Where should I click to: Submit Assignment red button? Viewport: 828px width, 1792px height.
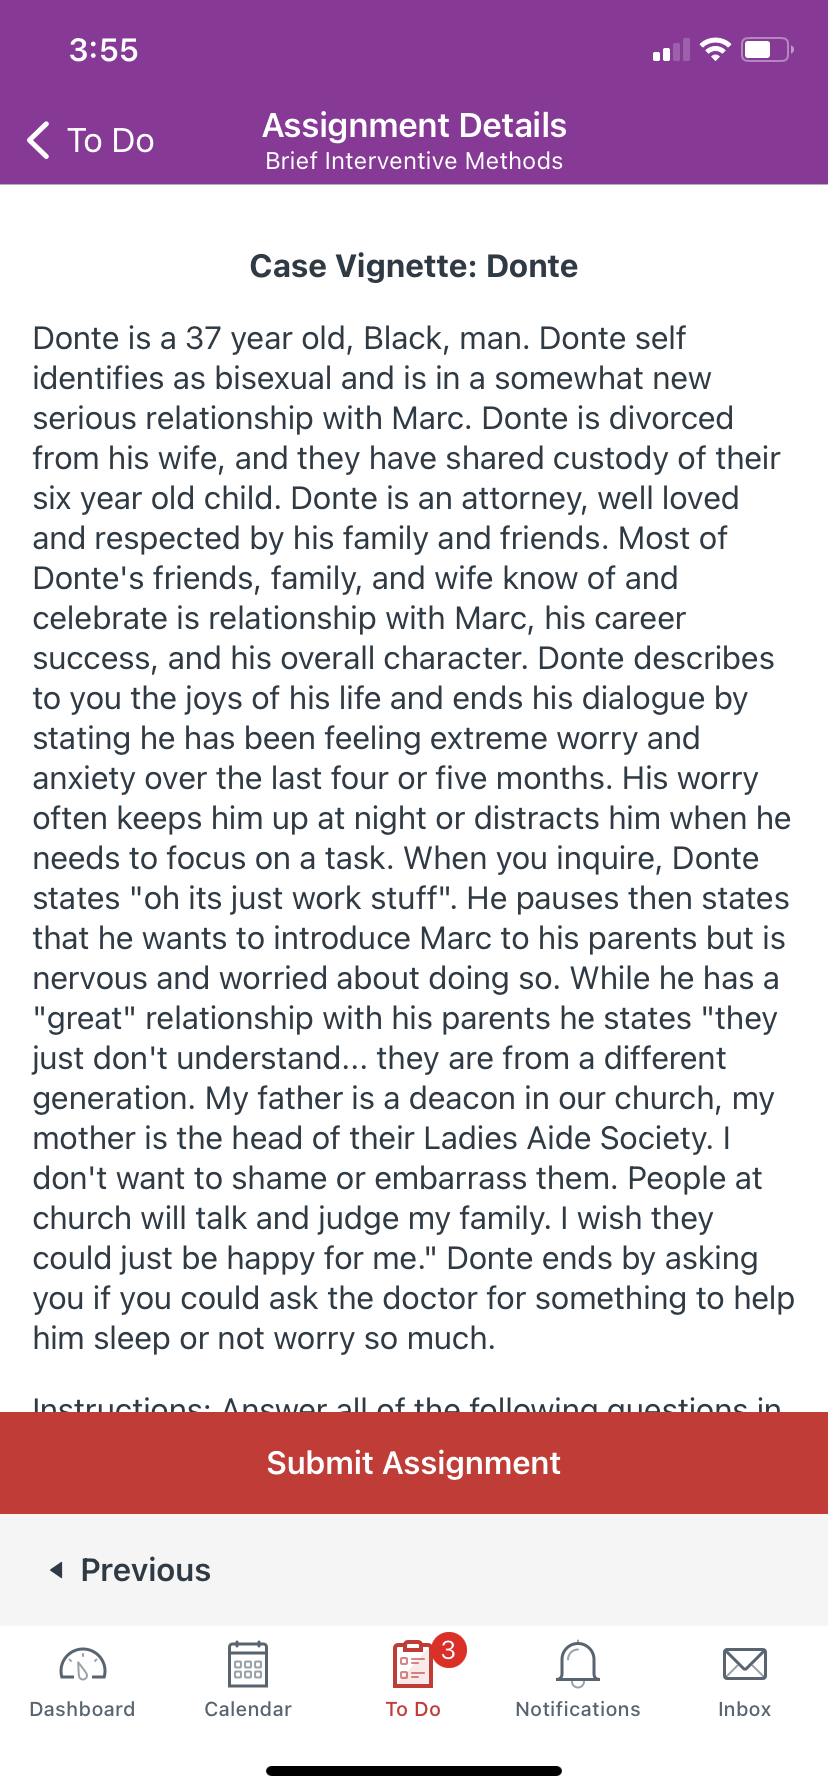tap(414, 1463)
